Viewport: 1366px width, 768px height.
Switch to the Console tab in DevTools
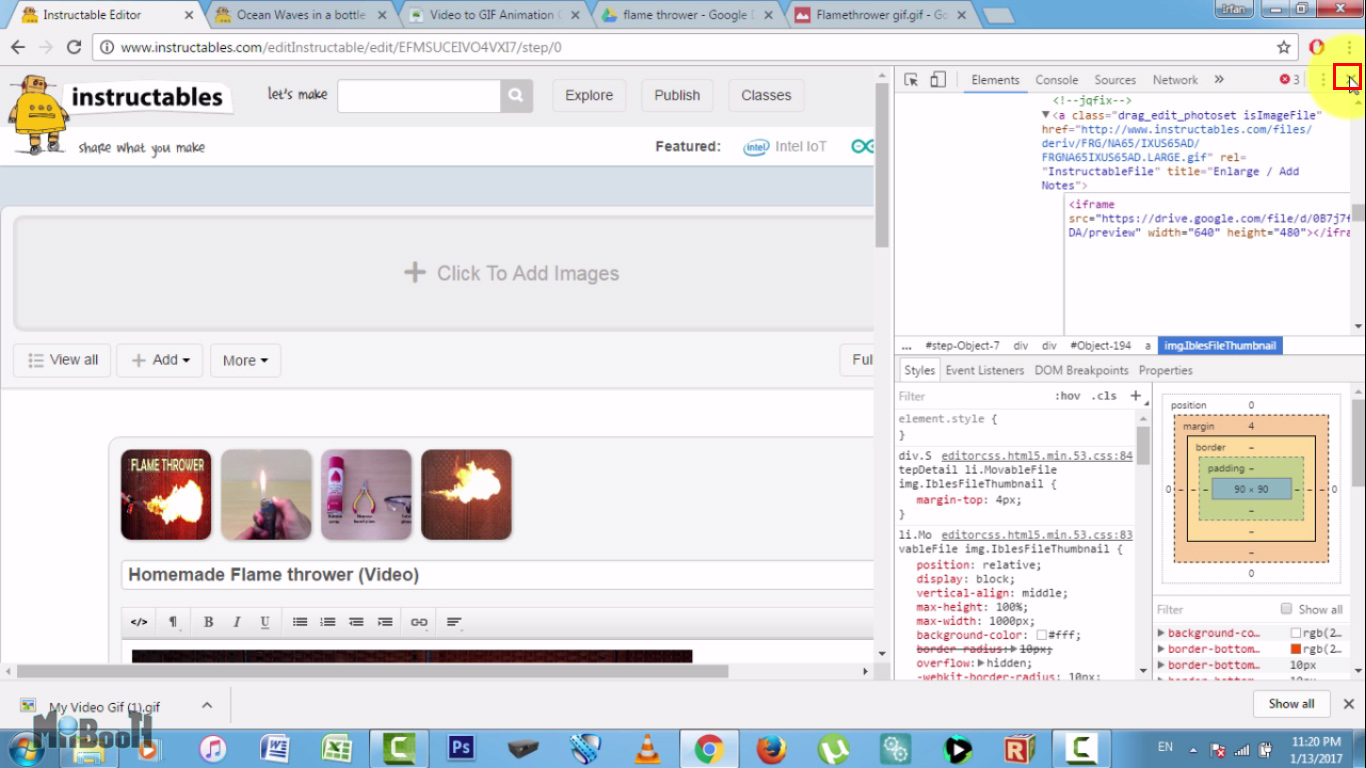pos(1056,80)
